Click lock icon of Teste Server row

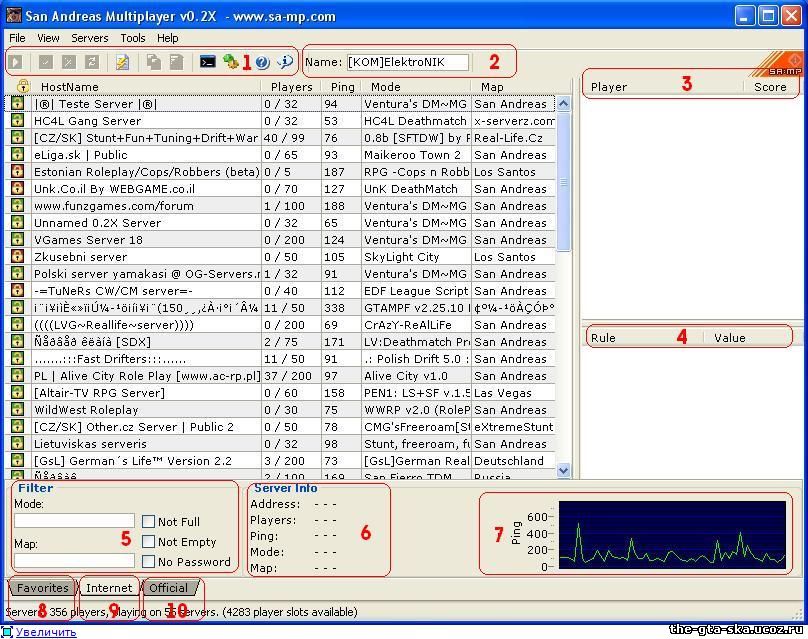(18, 104)
